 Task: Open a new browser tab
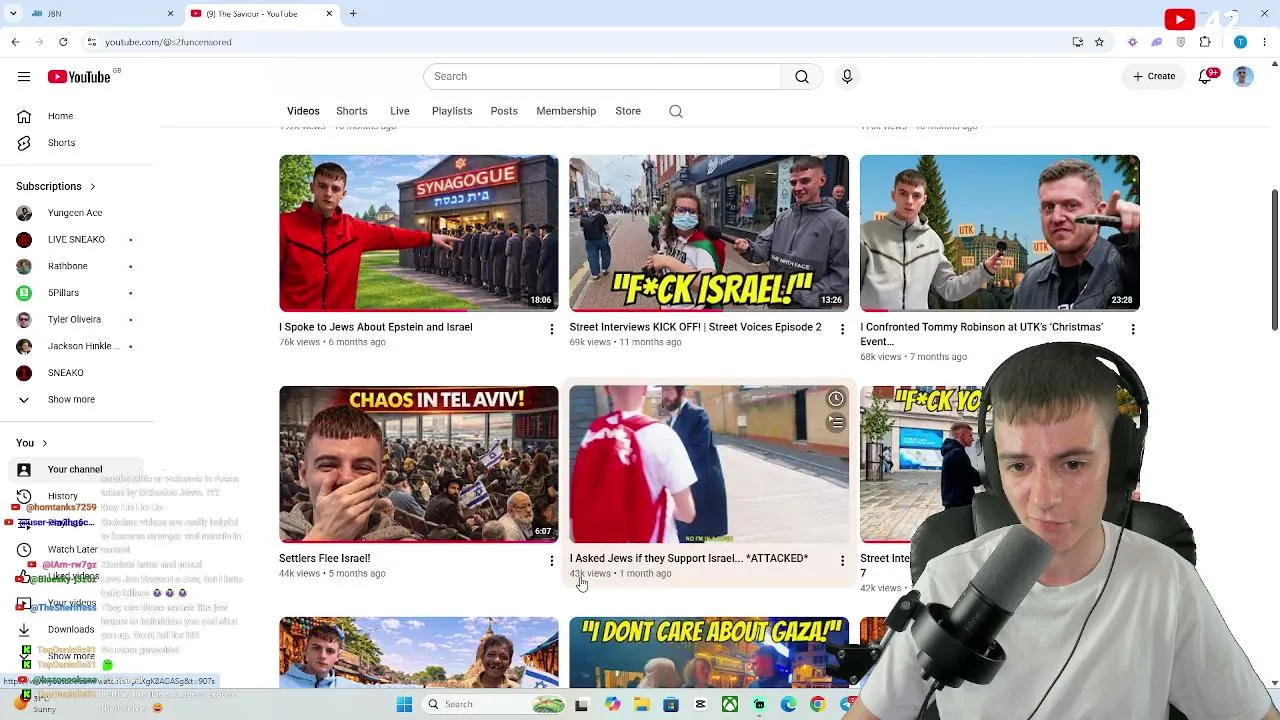[353, 14]
